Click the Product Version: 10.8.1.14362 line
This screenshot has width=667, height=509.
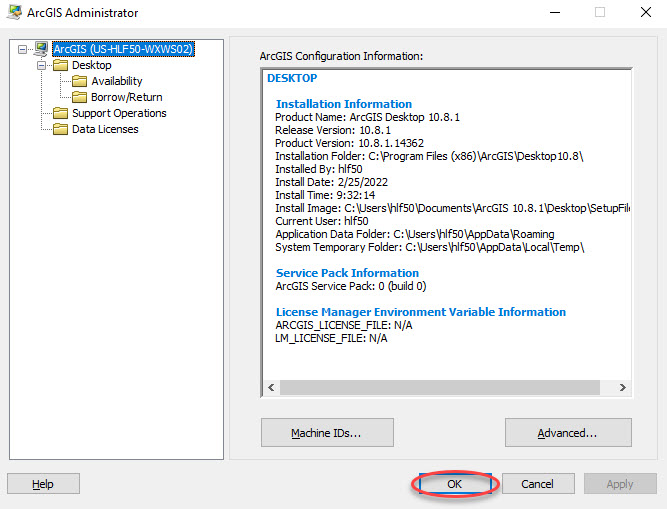point(350,143)
